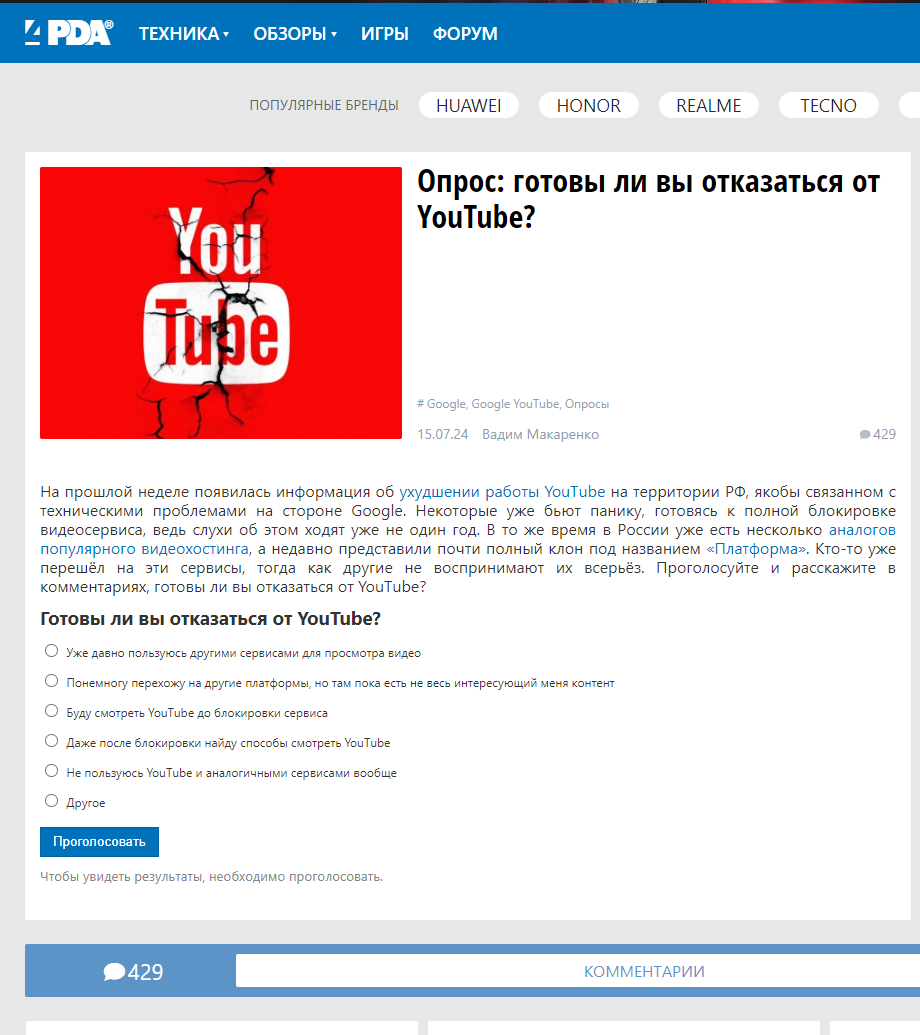Select 'Не пользуюсь YouTube' option
Image resolution: width=920 pixels, height=1035 pixels.
pyautogui.click(x=51, y=771)
